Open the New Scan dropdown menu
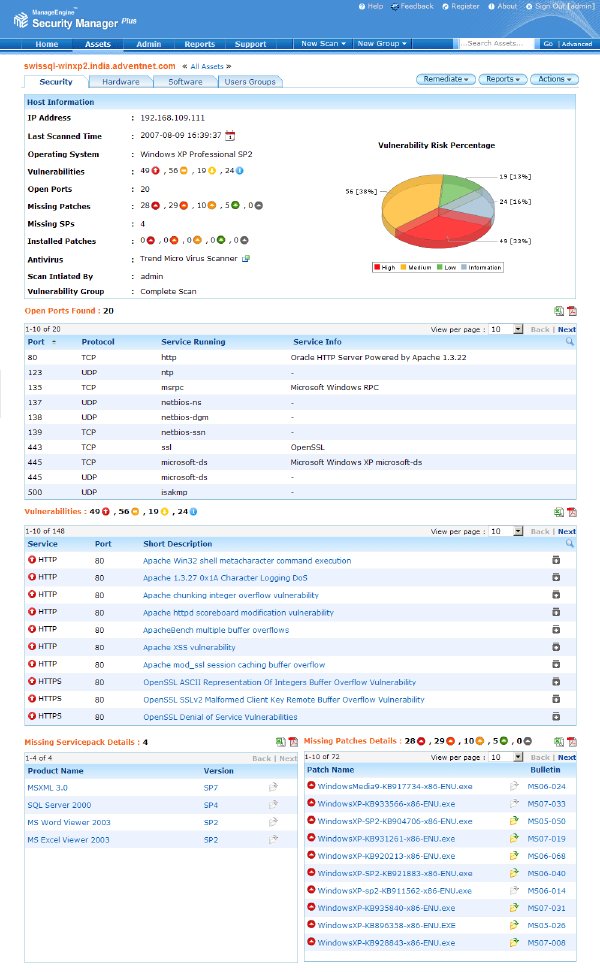The width and height of the screenshot is (600, 972). pyautogui.click(x=323, y=43)
